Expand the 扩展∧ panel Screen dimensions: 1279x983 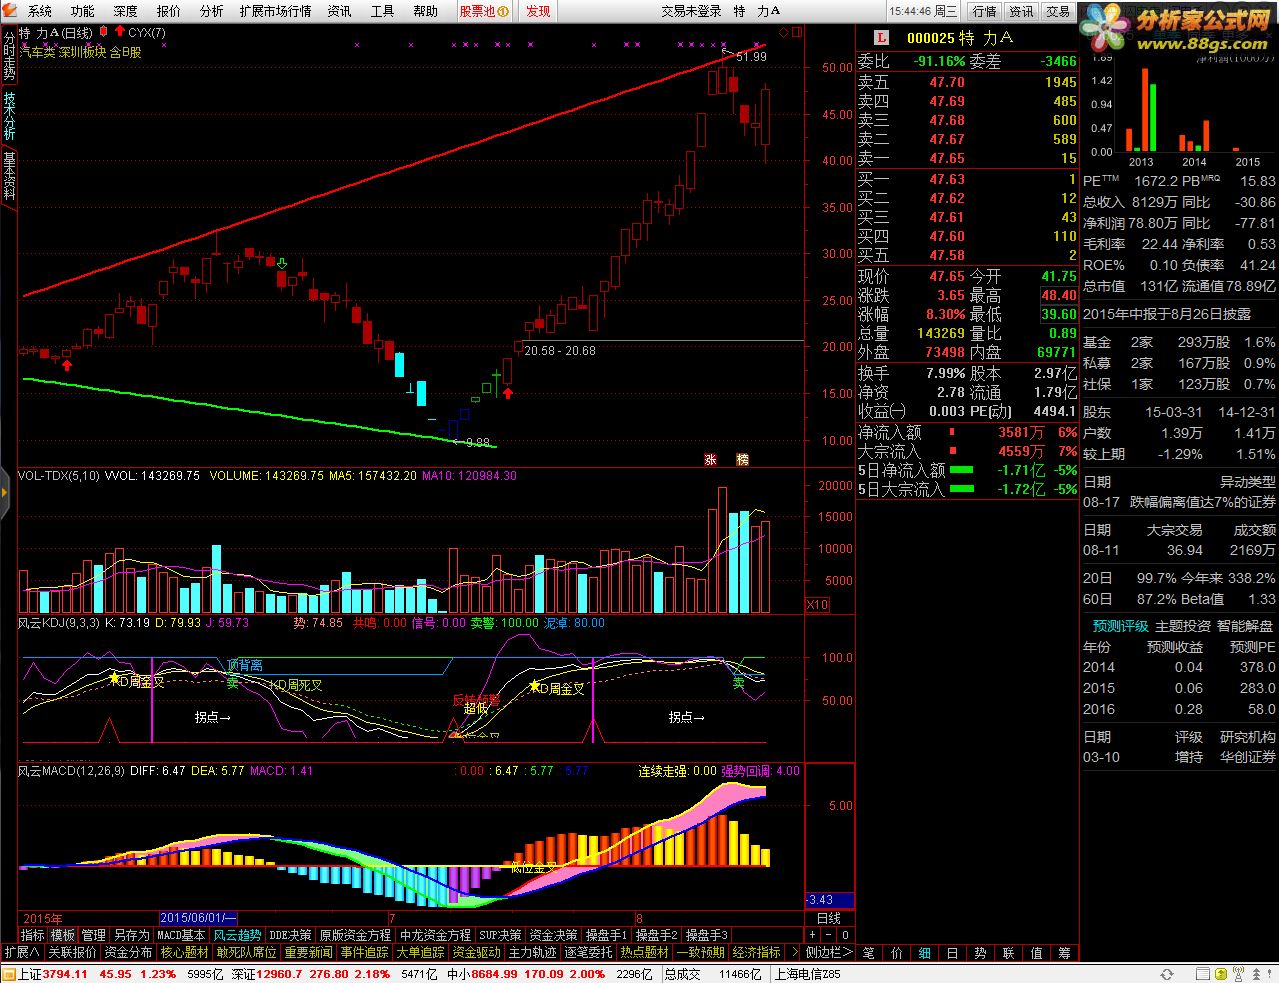[22, 953]
